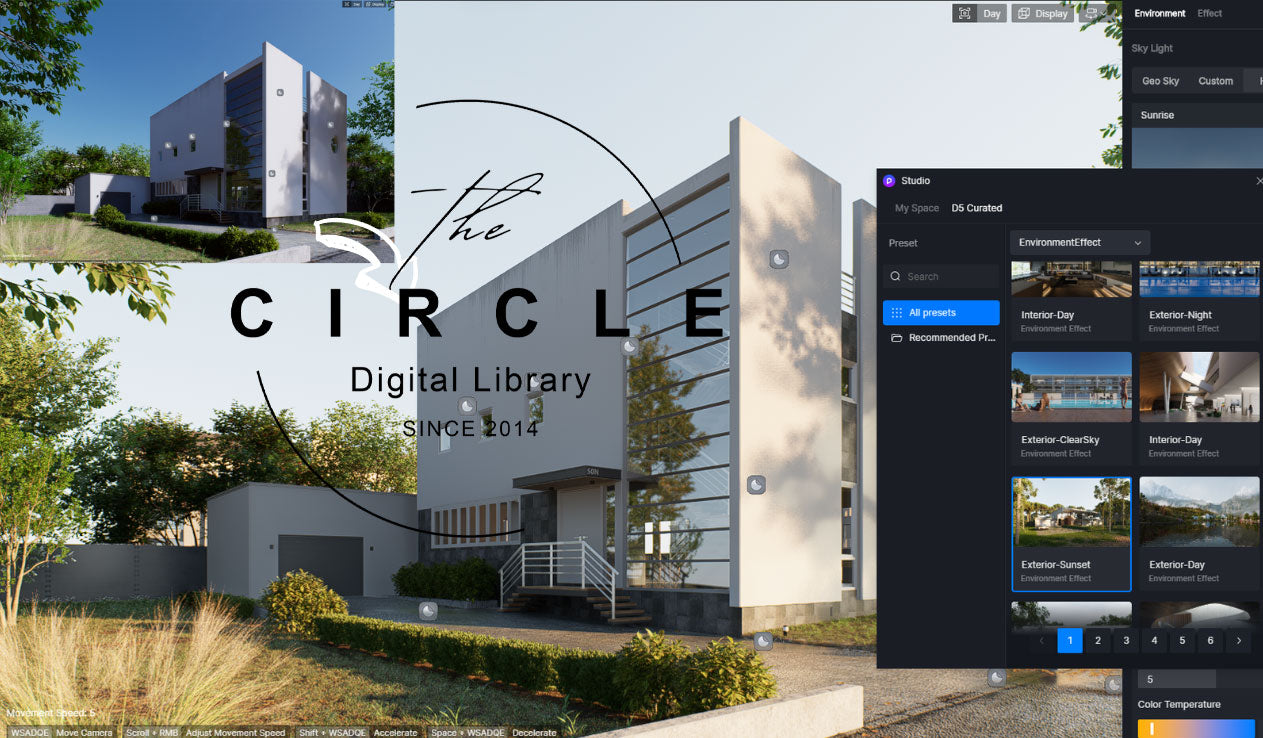This screenshot has height=738, width=1263.
Task: Select presets page 1
Action: (x=1070, y=641)
